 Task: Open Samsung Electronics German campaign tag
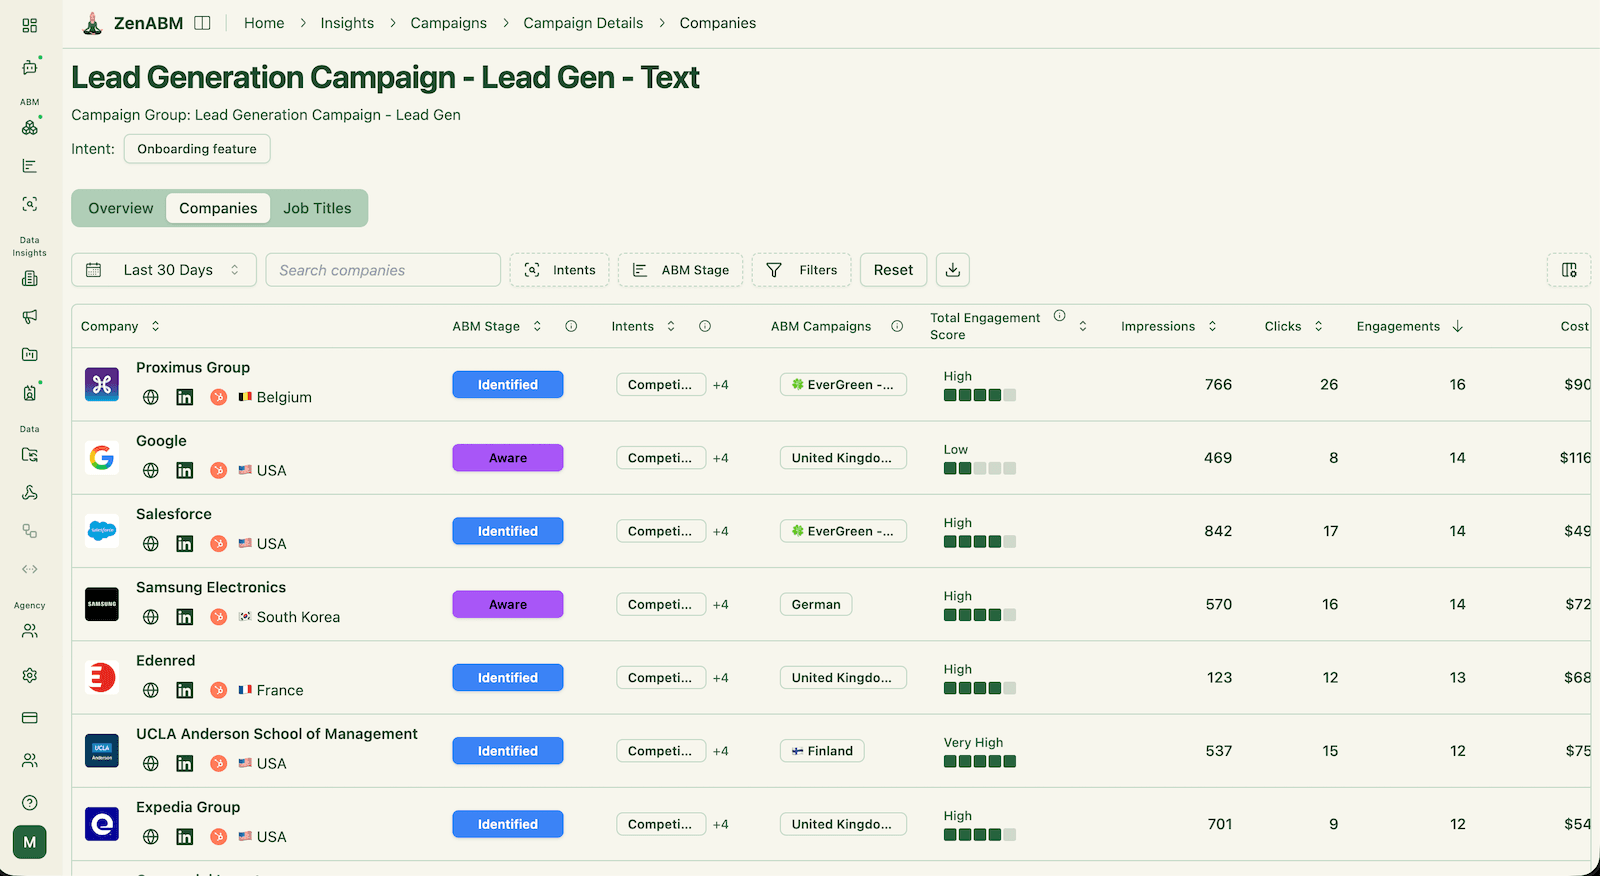point(816,604)
